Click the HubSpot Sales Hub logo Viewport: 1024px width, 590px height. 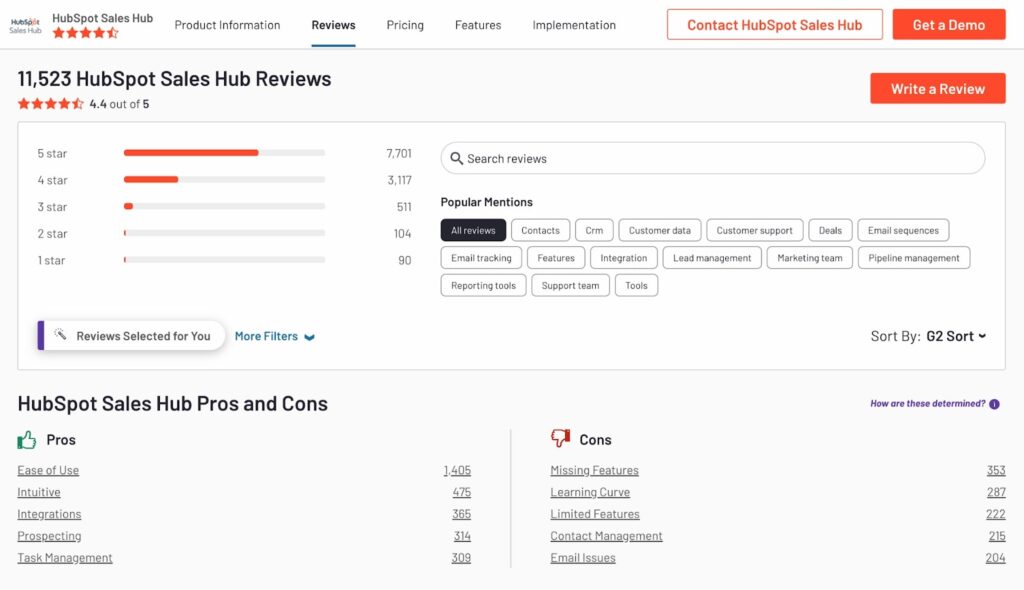(25, 25)
